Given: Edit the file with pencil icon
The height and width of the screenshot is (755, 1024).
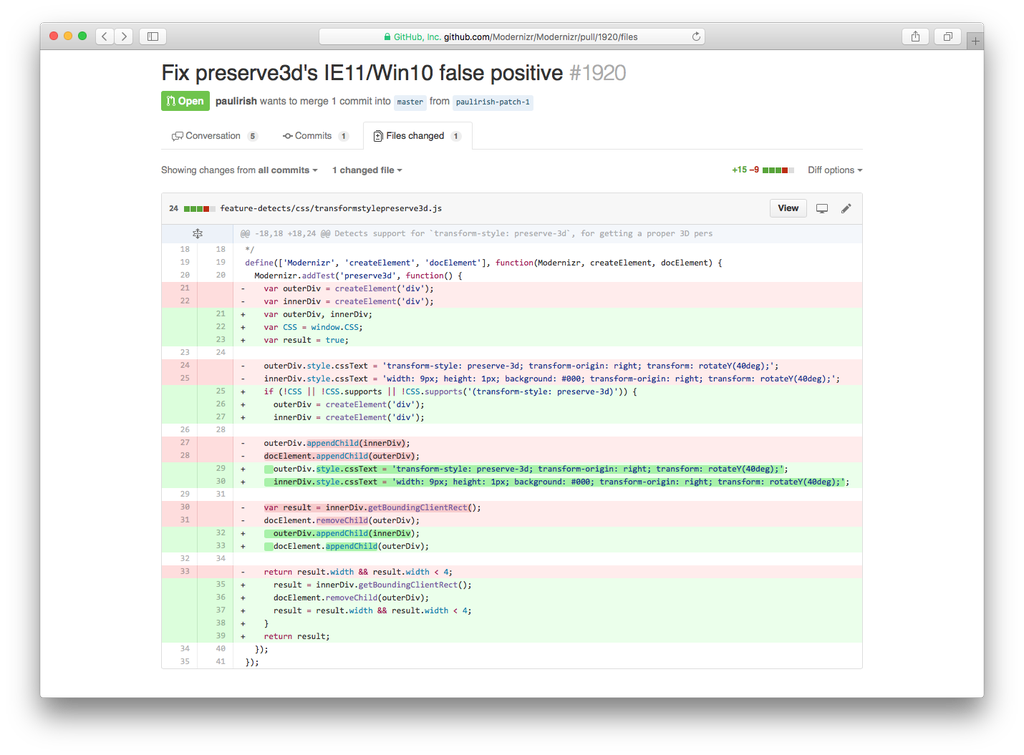Looking at the screenshot, I should (846, 208).
